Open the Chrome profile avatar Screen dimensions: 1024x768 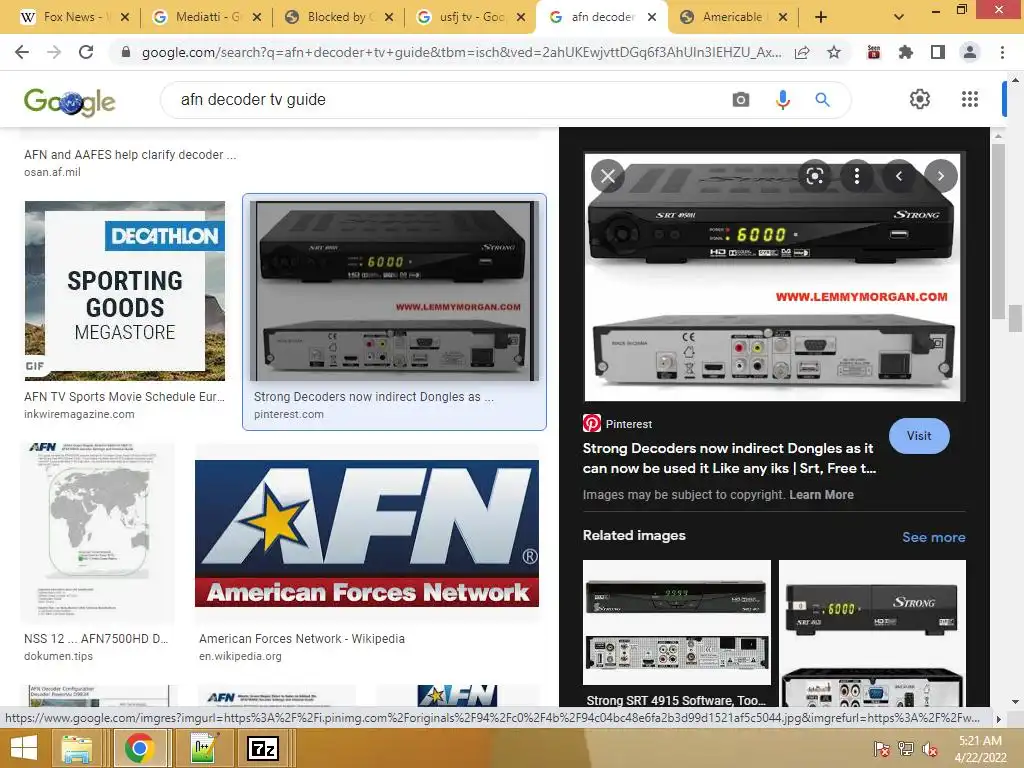tap(970, 52)
